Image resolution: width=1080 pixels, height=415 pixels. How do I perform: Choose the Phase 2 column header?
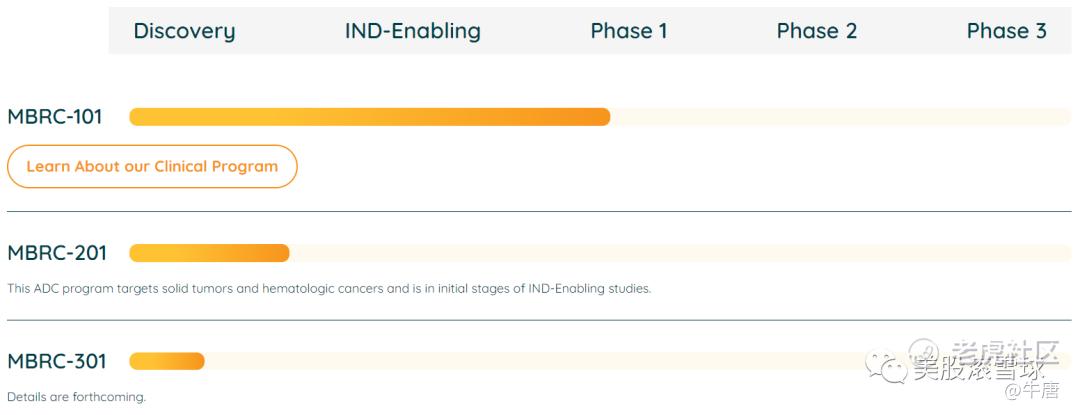pyautogui.click(x=816, y=31)
